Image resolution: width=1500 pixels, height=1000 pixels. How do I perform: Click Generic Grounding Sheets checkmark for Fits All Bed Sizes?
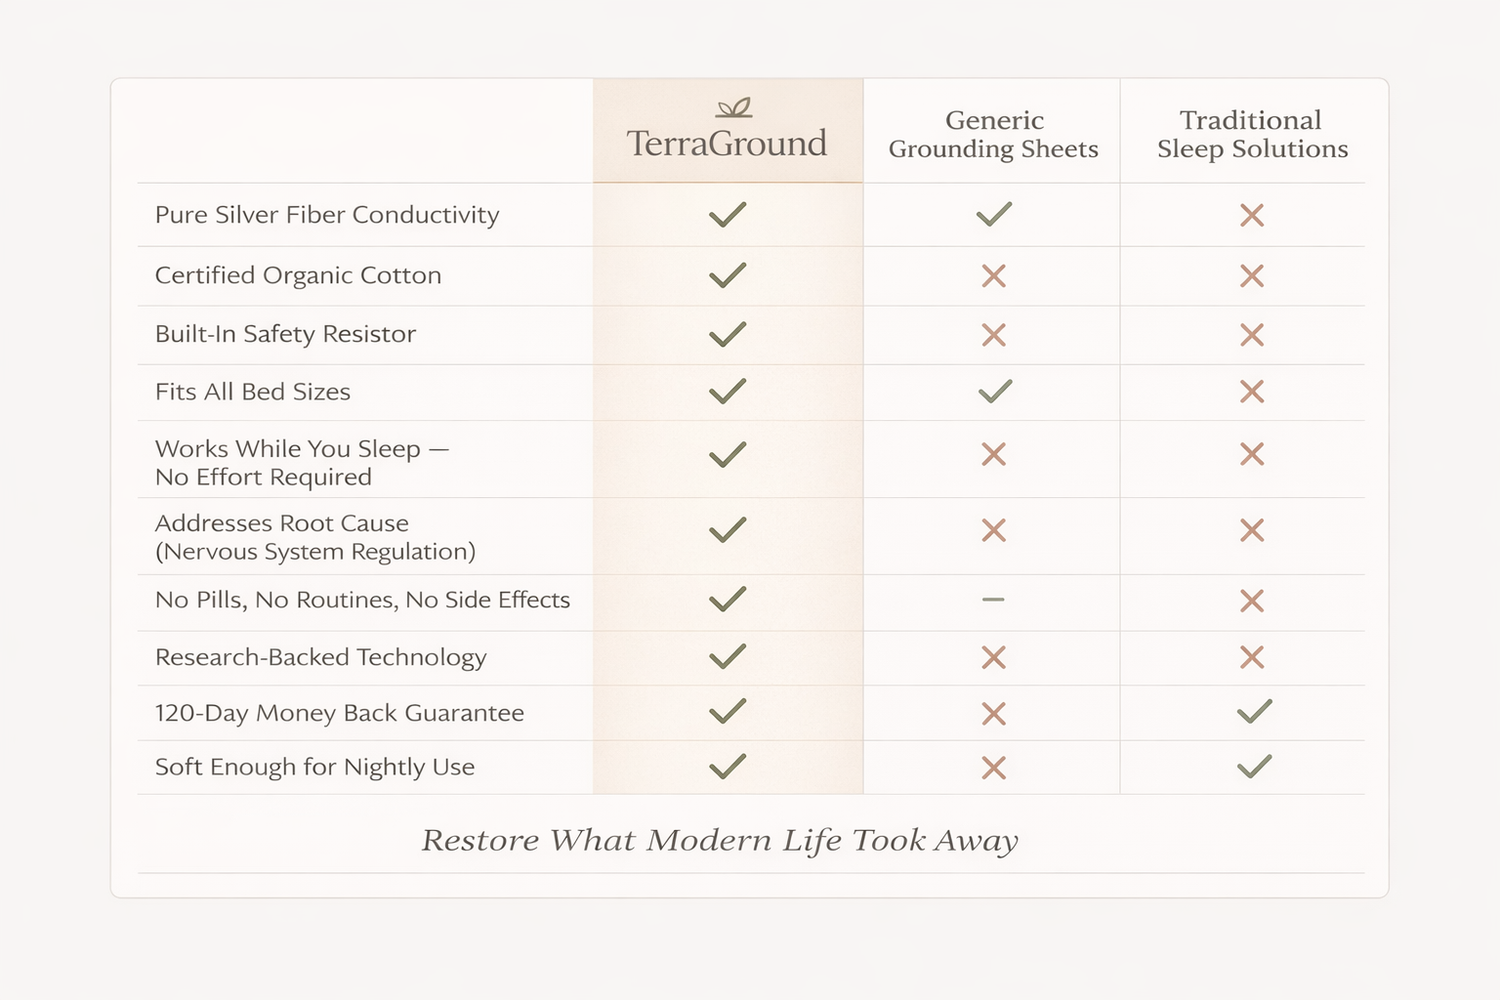click(994, 391)
